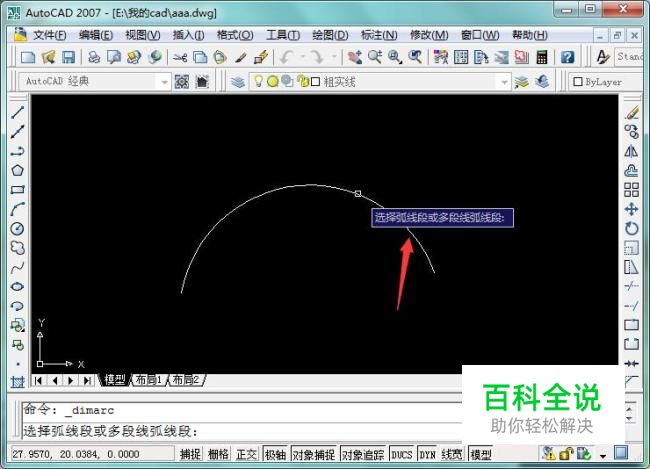The image size is (650, 469).
Task: Click the Erase tool in modify toolbar
Action: 632,112
